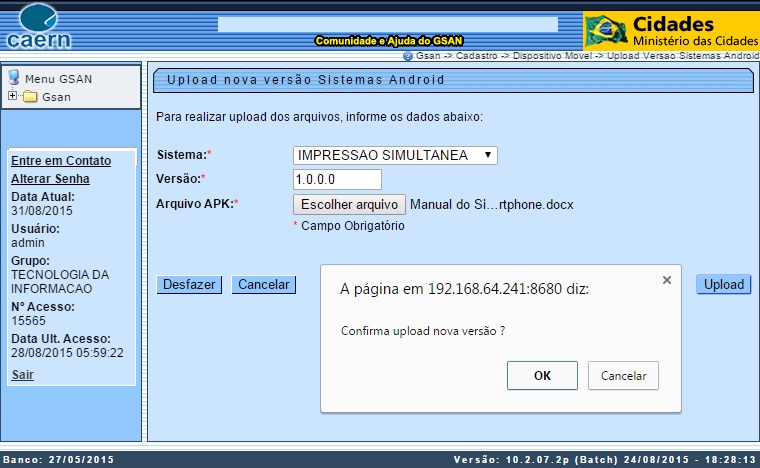Click into the Versão text field
This screenshot has width=760, height=468.
click(x=337, y=179)
